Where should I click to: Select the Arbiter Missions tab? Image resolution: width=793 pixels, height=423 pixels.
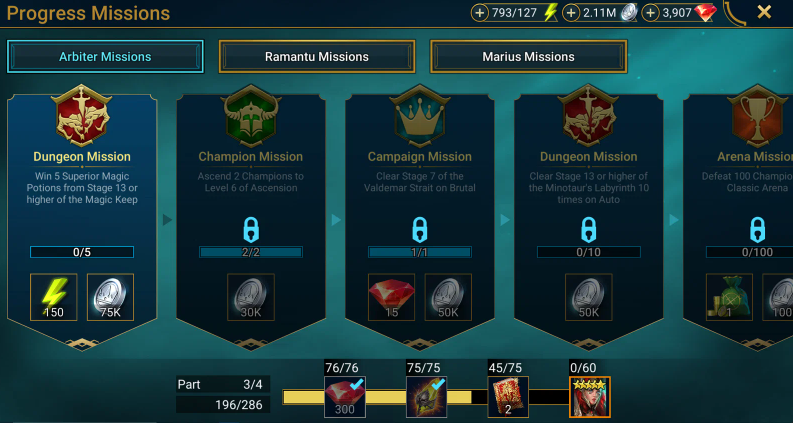[x=105, y=57]
